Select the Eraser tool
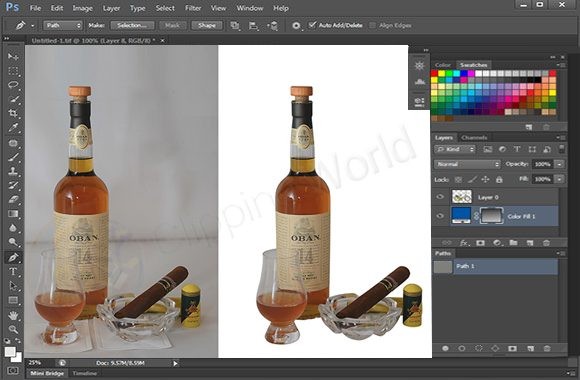This screenshot has height=380, width=580. [13, 199]
